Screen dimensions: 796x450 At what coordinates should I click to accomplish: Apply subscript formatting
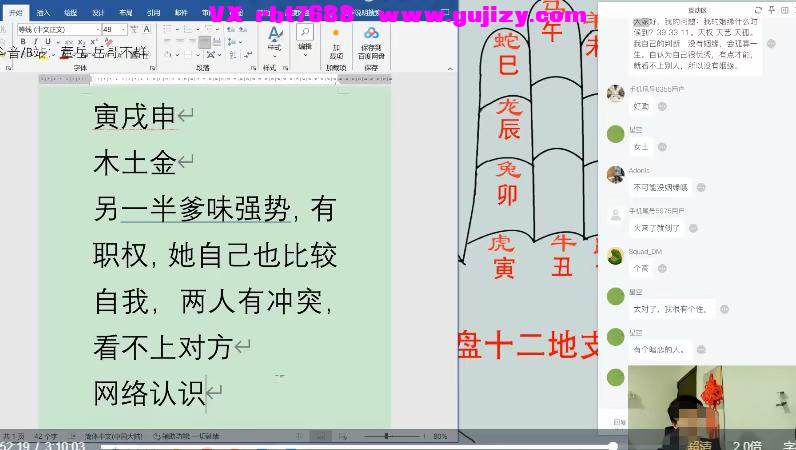(x=81, y=42)
